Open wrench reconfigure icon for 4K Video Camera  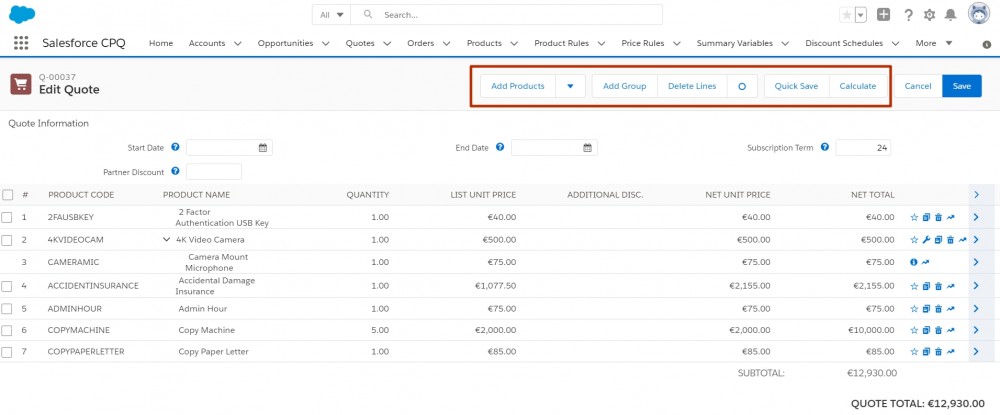(926, 240)
